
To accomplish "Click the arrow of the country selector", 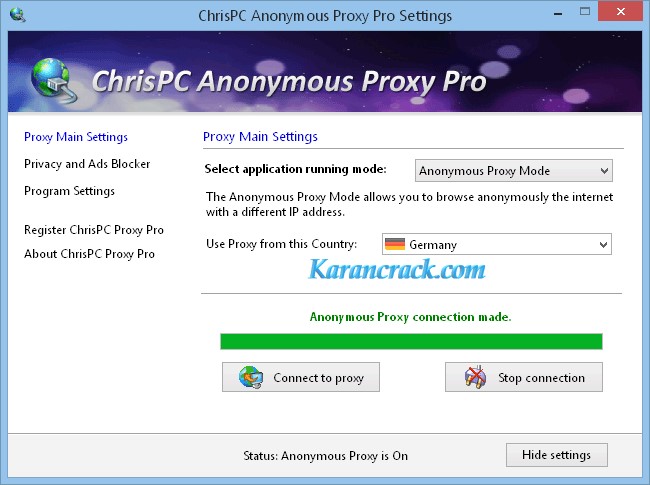I will pos(604,245).
